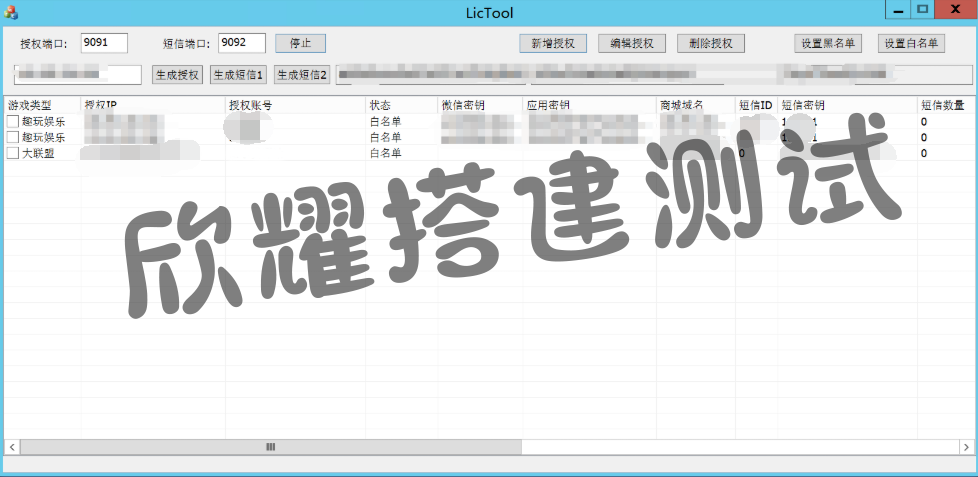Click the 新增授权 button

coord(552,44)
